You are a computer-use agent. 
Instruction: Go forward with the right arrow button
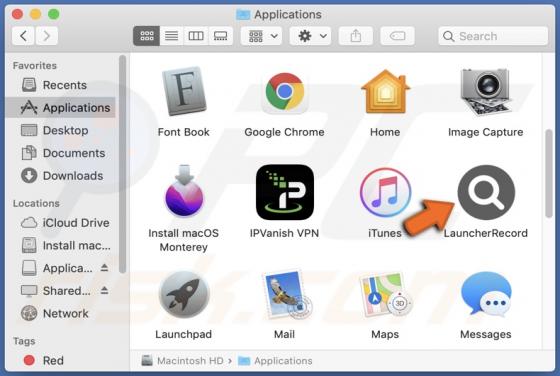click(x=46, y=36)
